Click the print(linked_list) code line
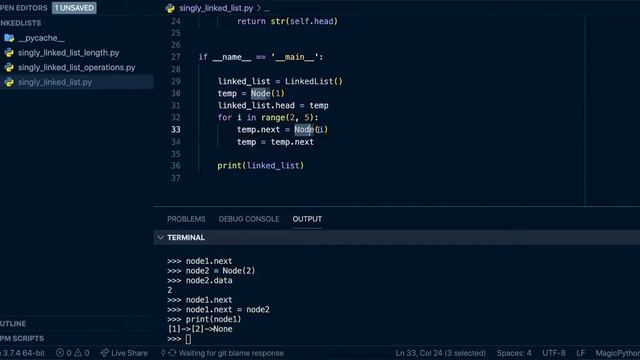The height and width of the screenshot is (360, 640). point(260,166)
